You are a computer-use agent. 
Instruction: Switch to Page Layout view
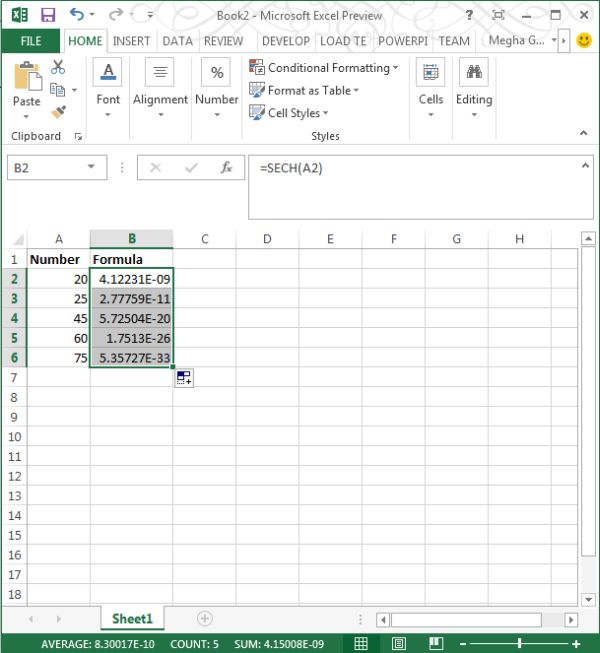(x=398, y=644)
